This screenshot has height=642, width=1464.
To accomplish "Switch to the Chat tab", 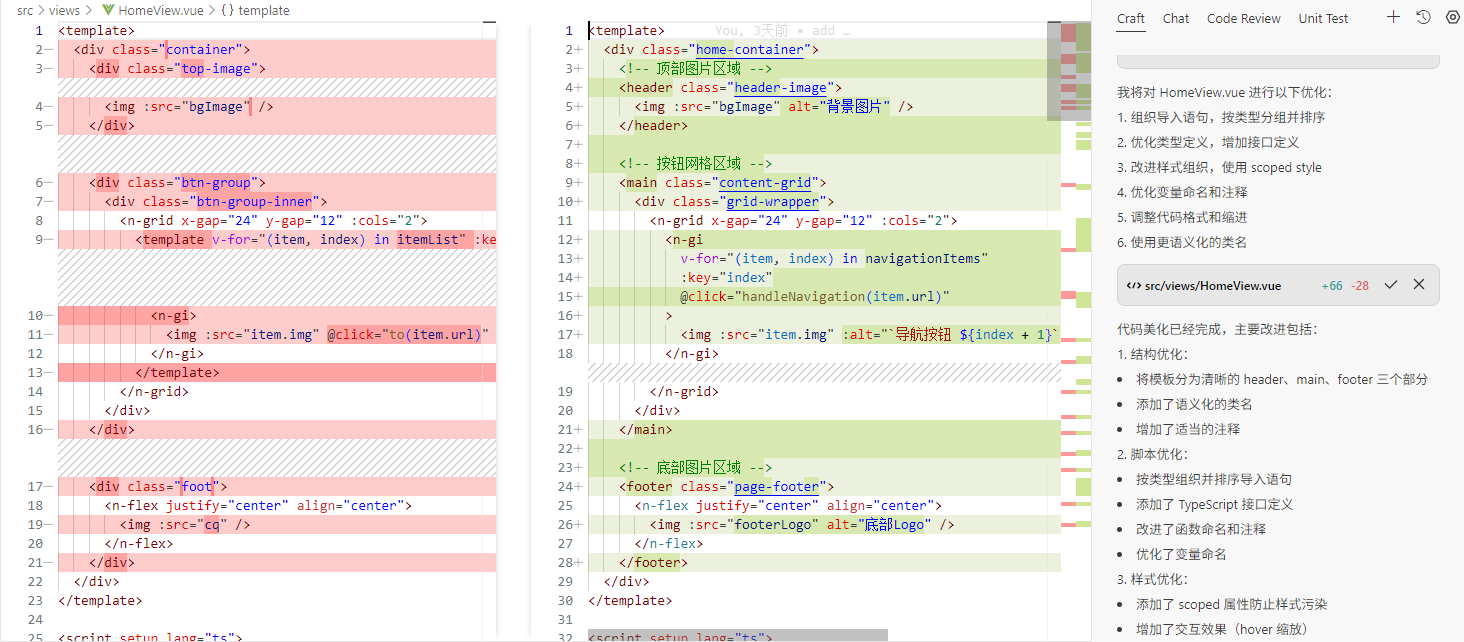I will coord(1176,18).
